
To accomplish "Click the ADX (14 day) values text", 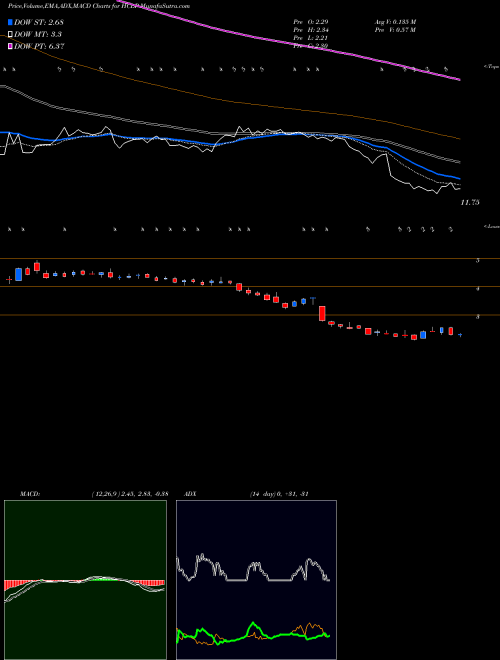I will (279, 494).
